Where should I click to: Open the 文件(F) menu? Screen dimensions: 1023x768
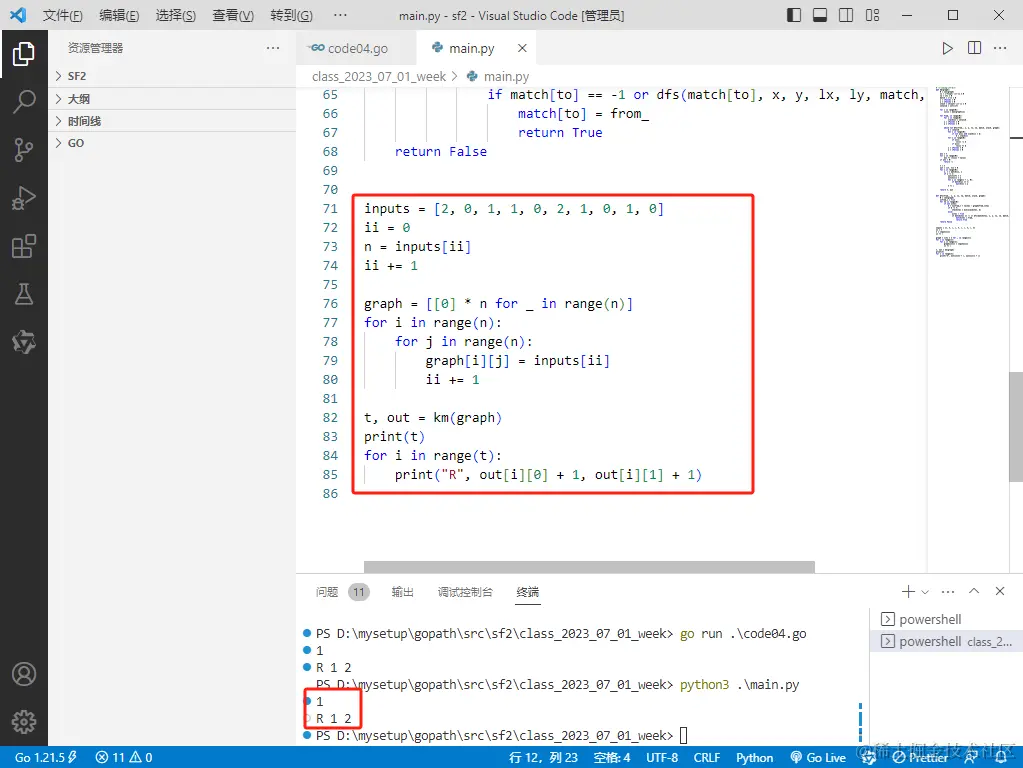coord(63,15)
